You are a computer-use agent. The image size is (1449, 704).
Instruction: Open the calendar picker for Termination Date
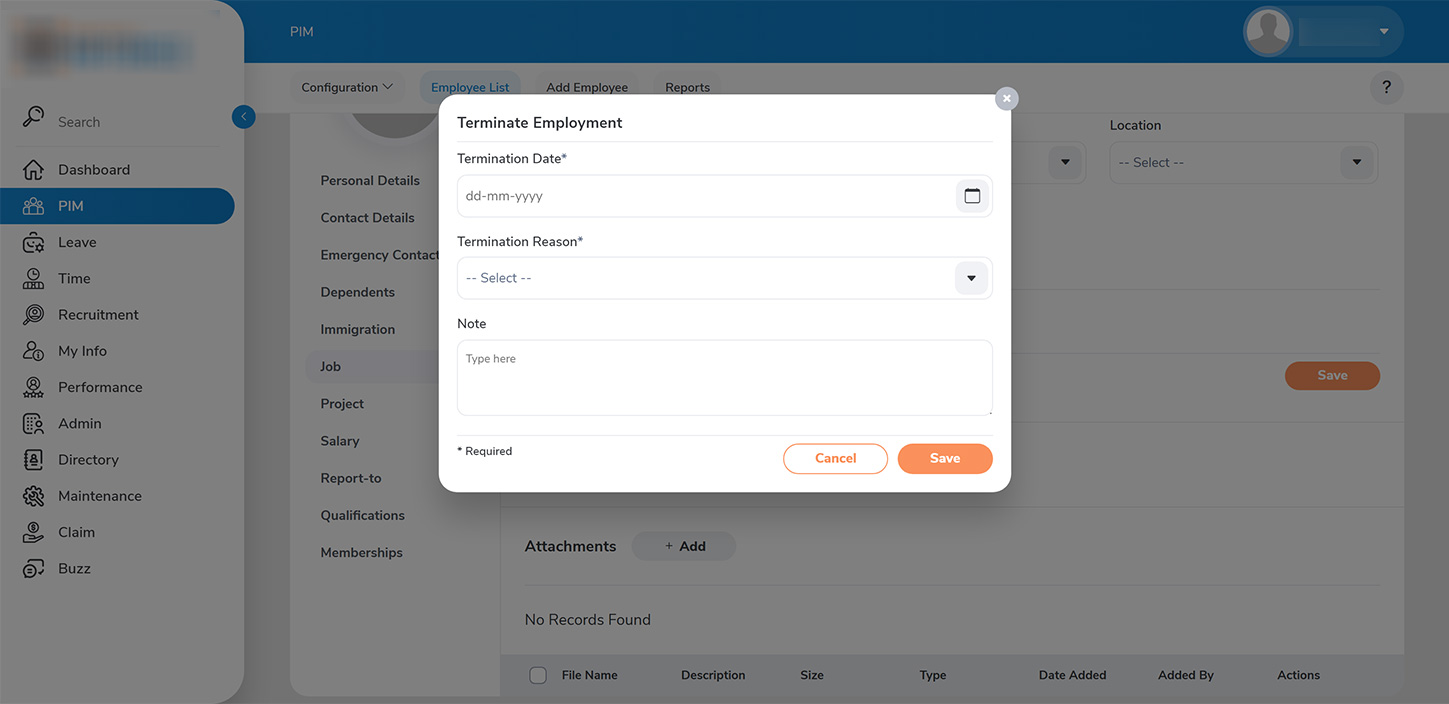pos(972,196)
